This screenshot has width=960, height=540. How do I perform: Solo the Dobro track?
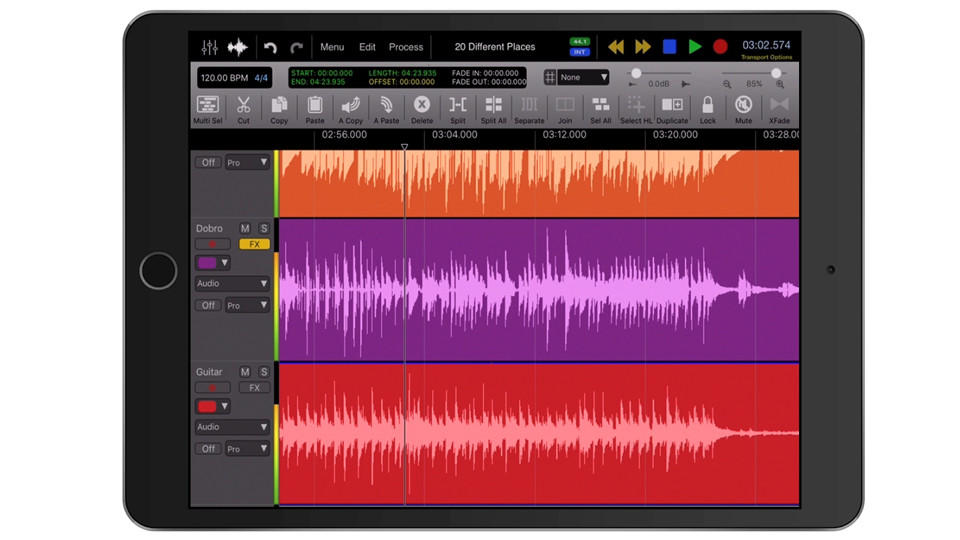tap(264, 228)
